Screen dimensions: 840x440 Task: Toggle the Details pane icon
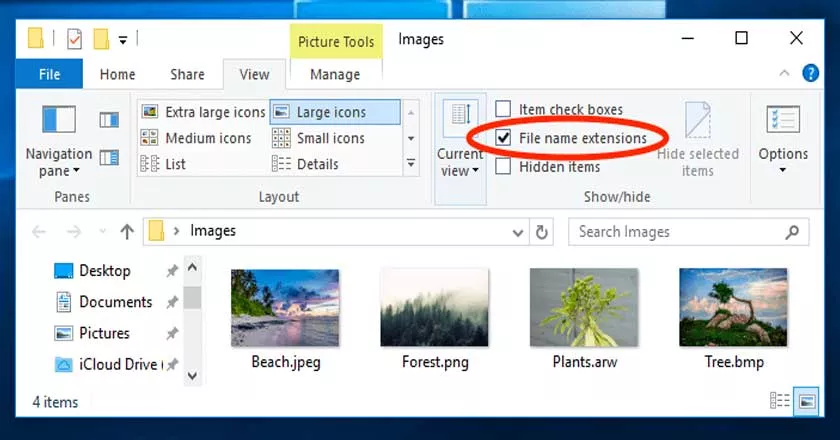tap(109, 158)
